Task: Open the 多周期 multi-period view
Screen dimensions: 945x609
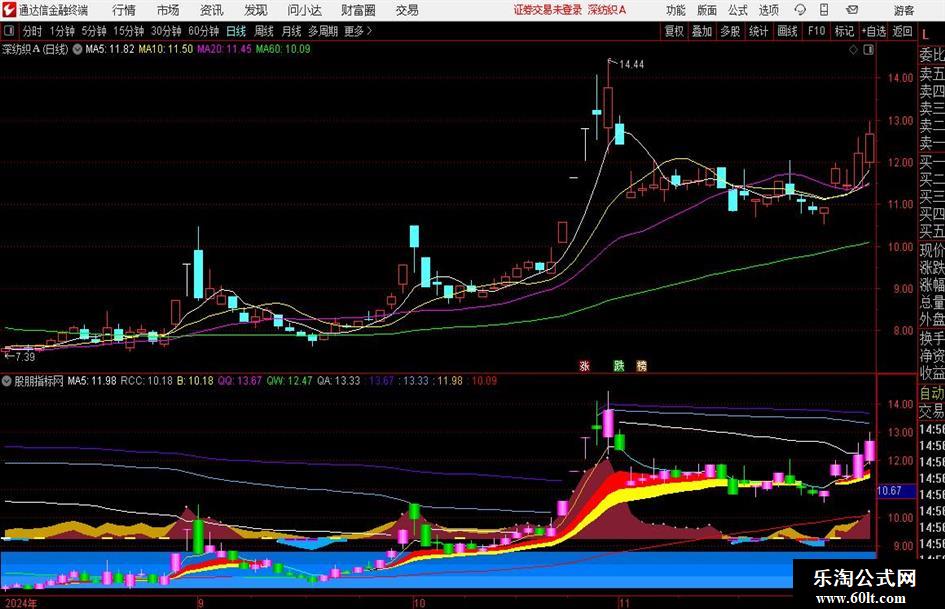Action: [x=323, y=31]
